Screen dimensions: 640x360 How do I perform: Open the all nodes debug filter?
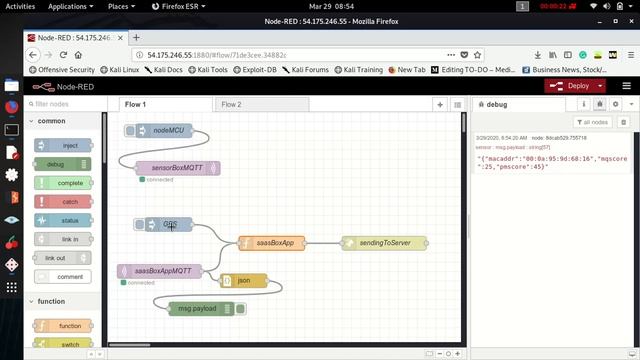pos(593,122)
